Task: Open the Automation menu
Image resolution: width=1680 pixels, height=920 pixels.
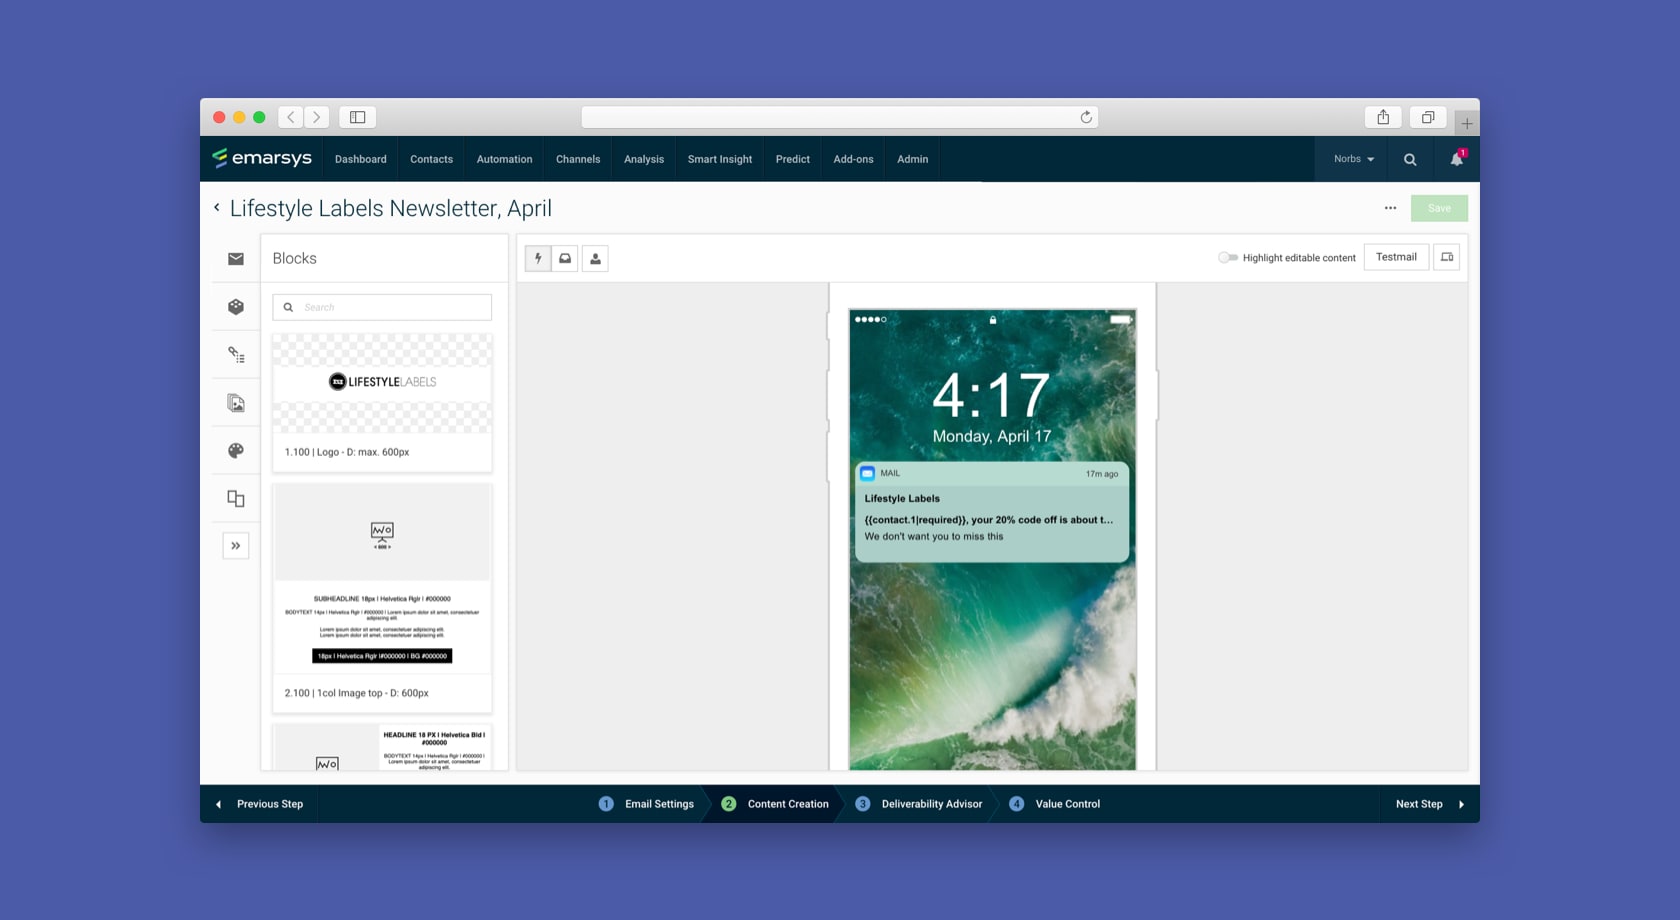Action: pyautogui.click(x=504, y=159)
